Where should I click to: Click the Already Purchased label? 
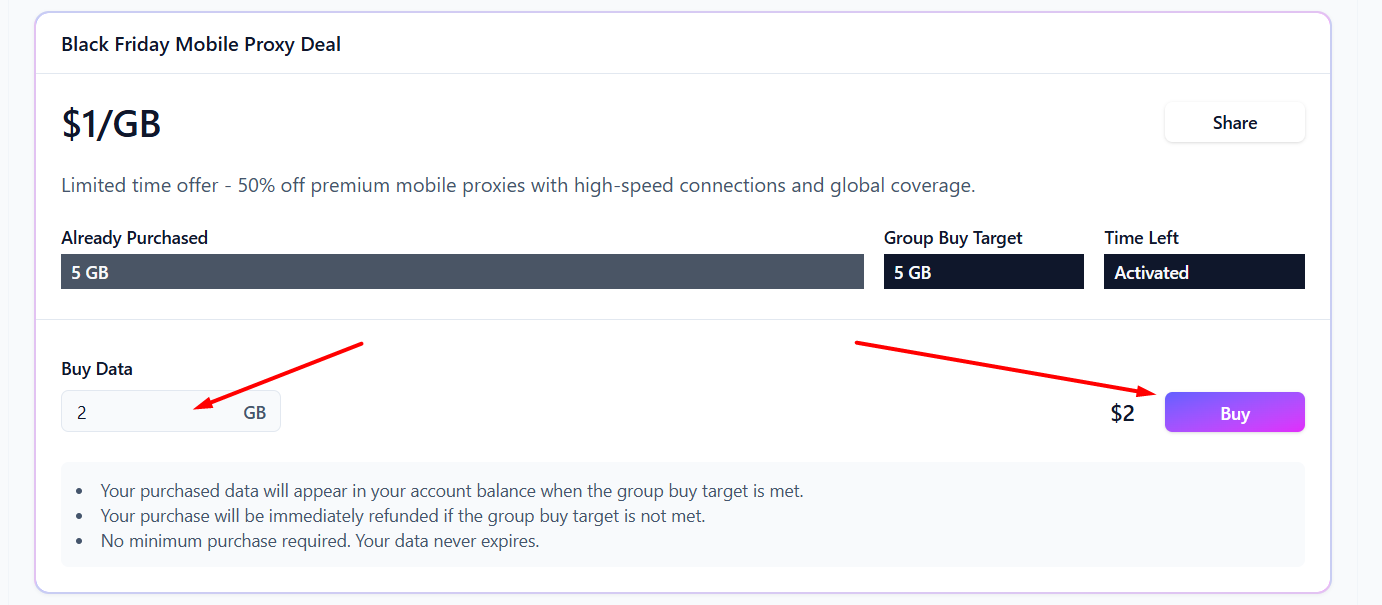pos(134,238)
